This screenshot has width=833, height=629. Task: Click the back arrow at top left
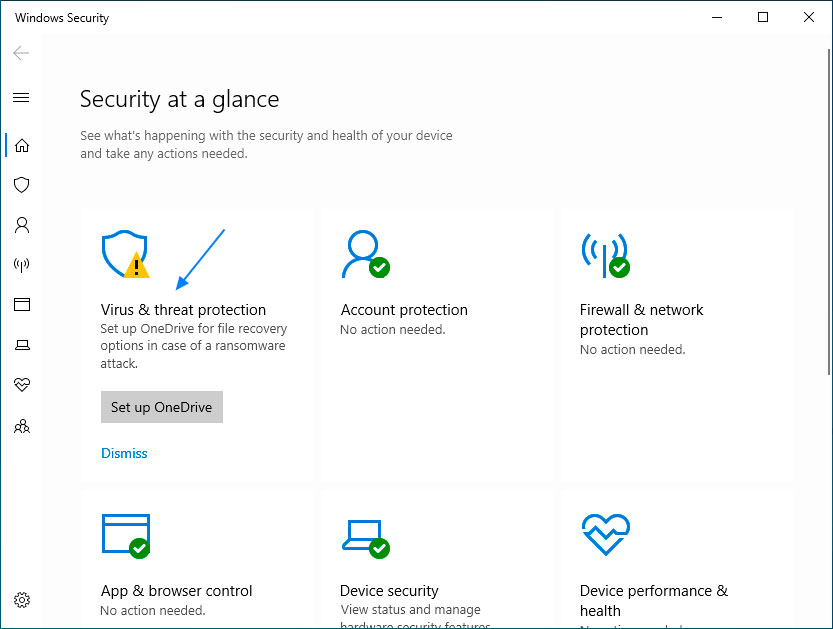pyautogui.click(x=20, y=53)
